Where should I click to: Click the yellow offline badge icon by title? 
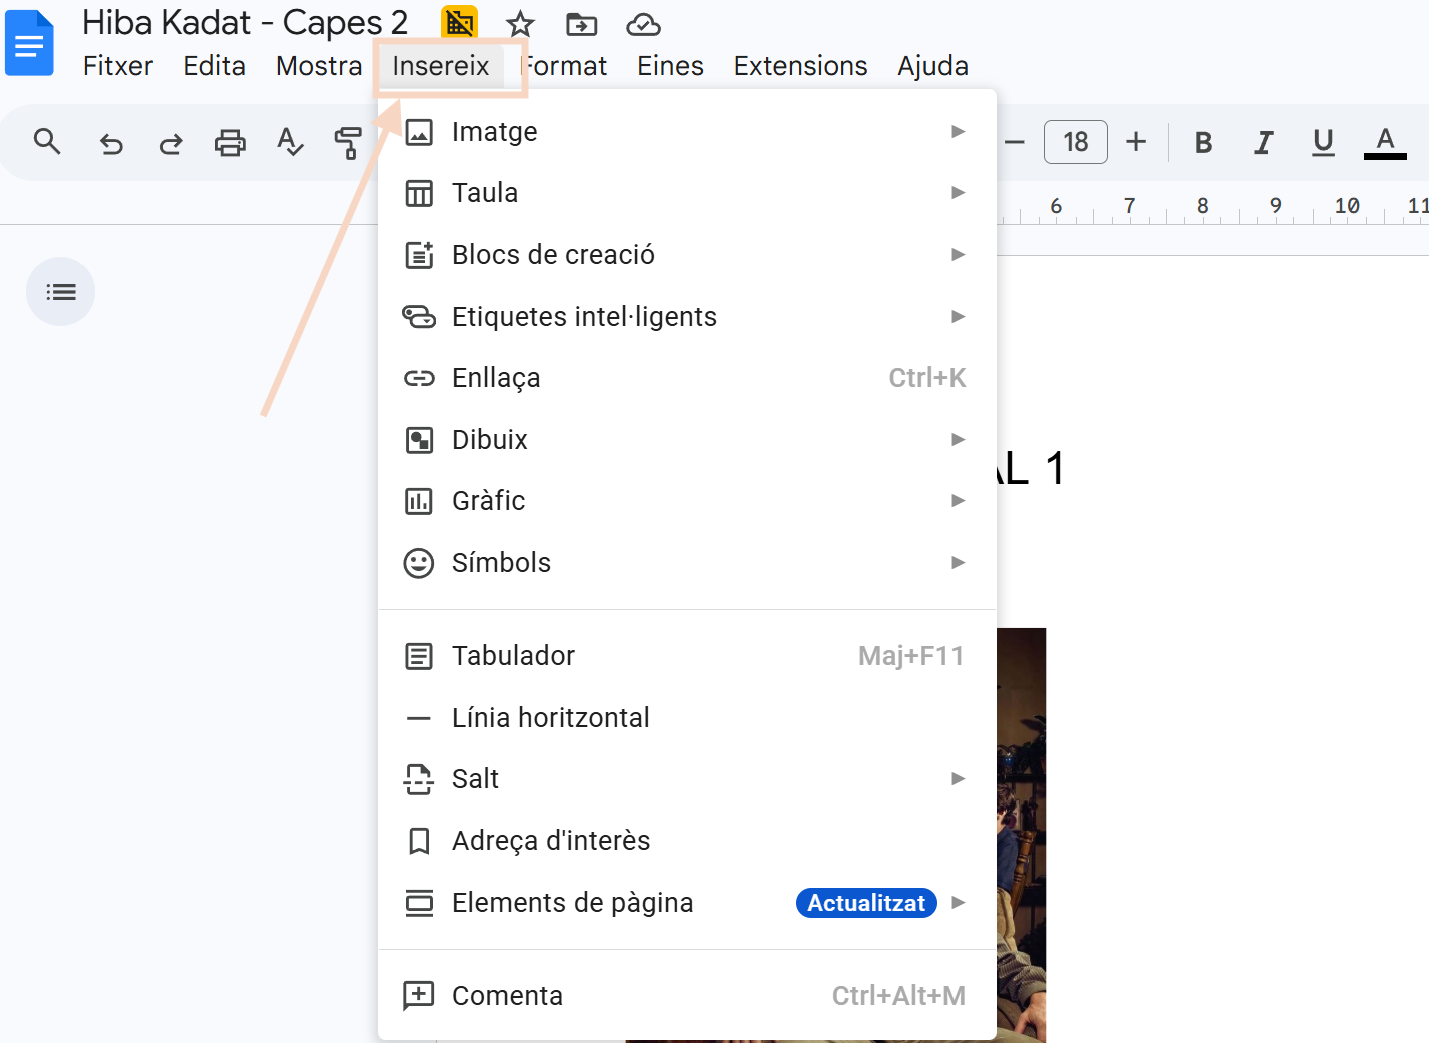tap(459, 22)
